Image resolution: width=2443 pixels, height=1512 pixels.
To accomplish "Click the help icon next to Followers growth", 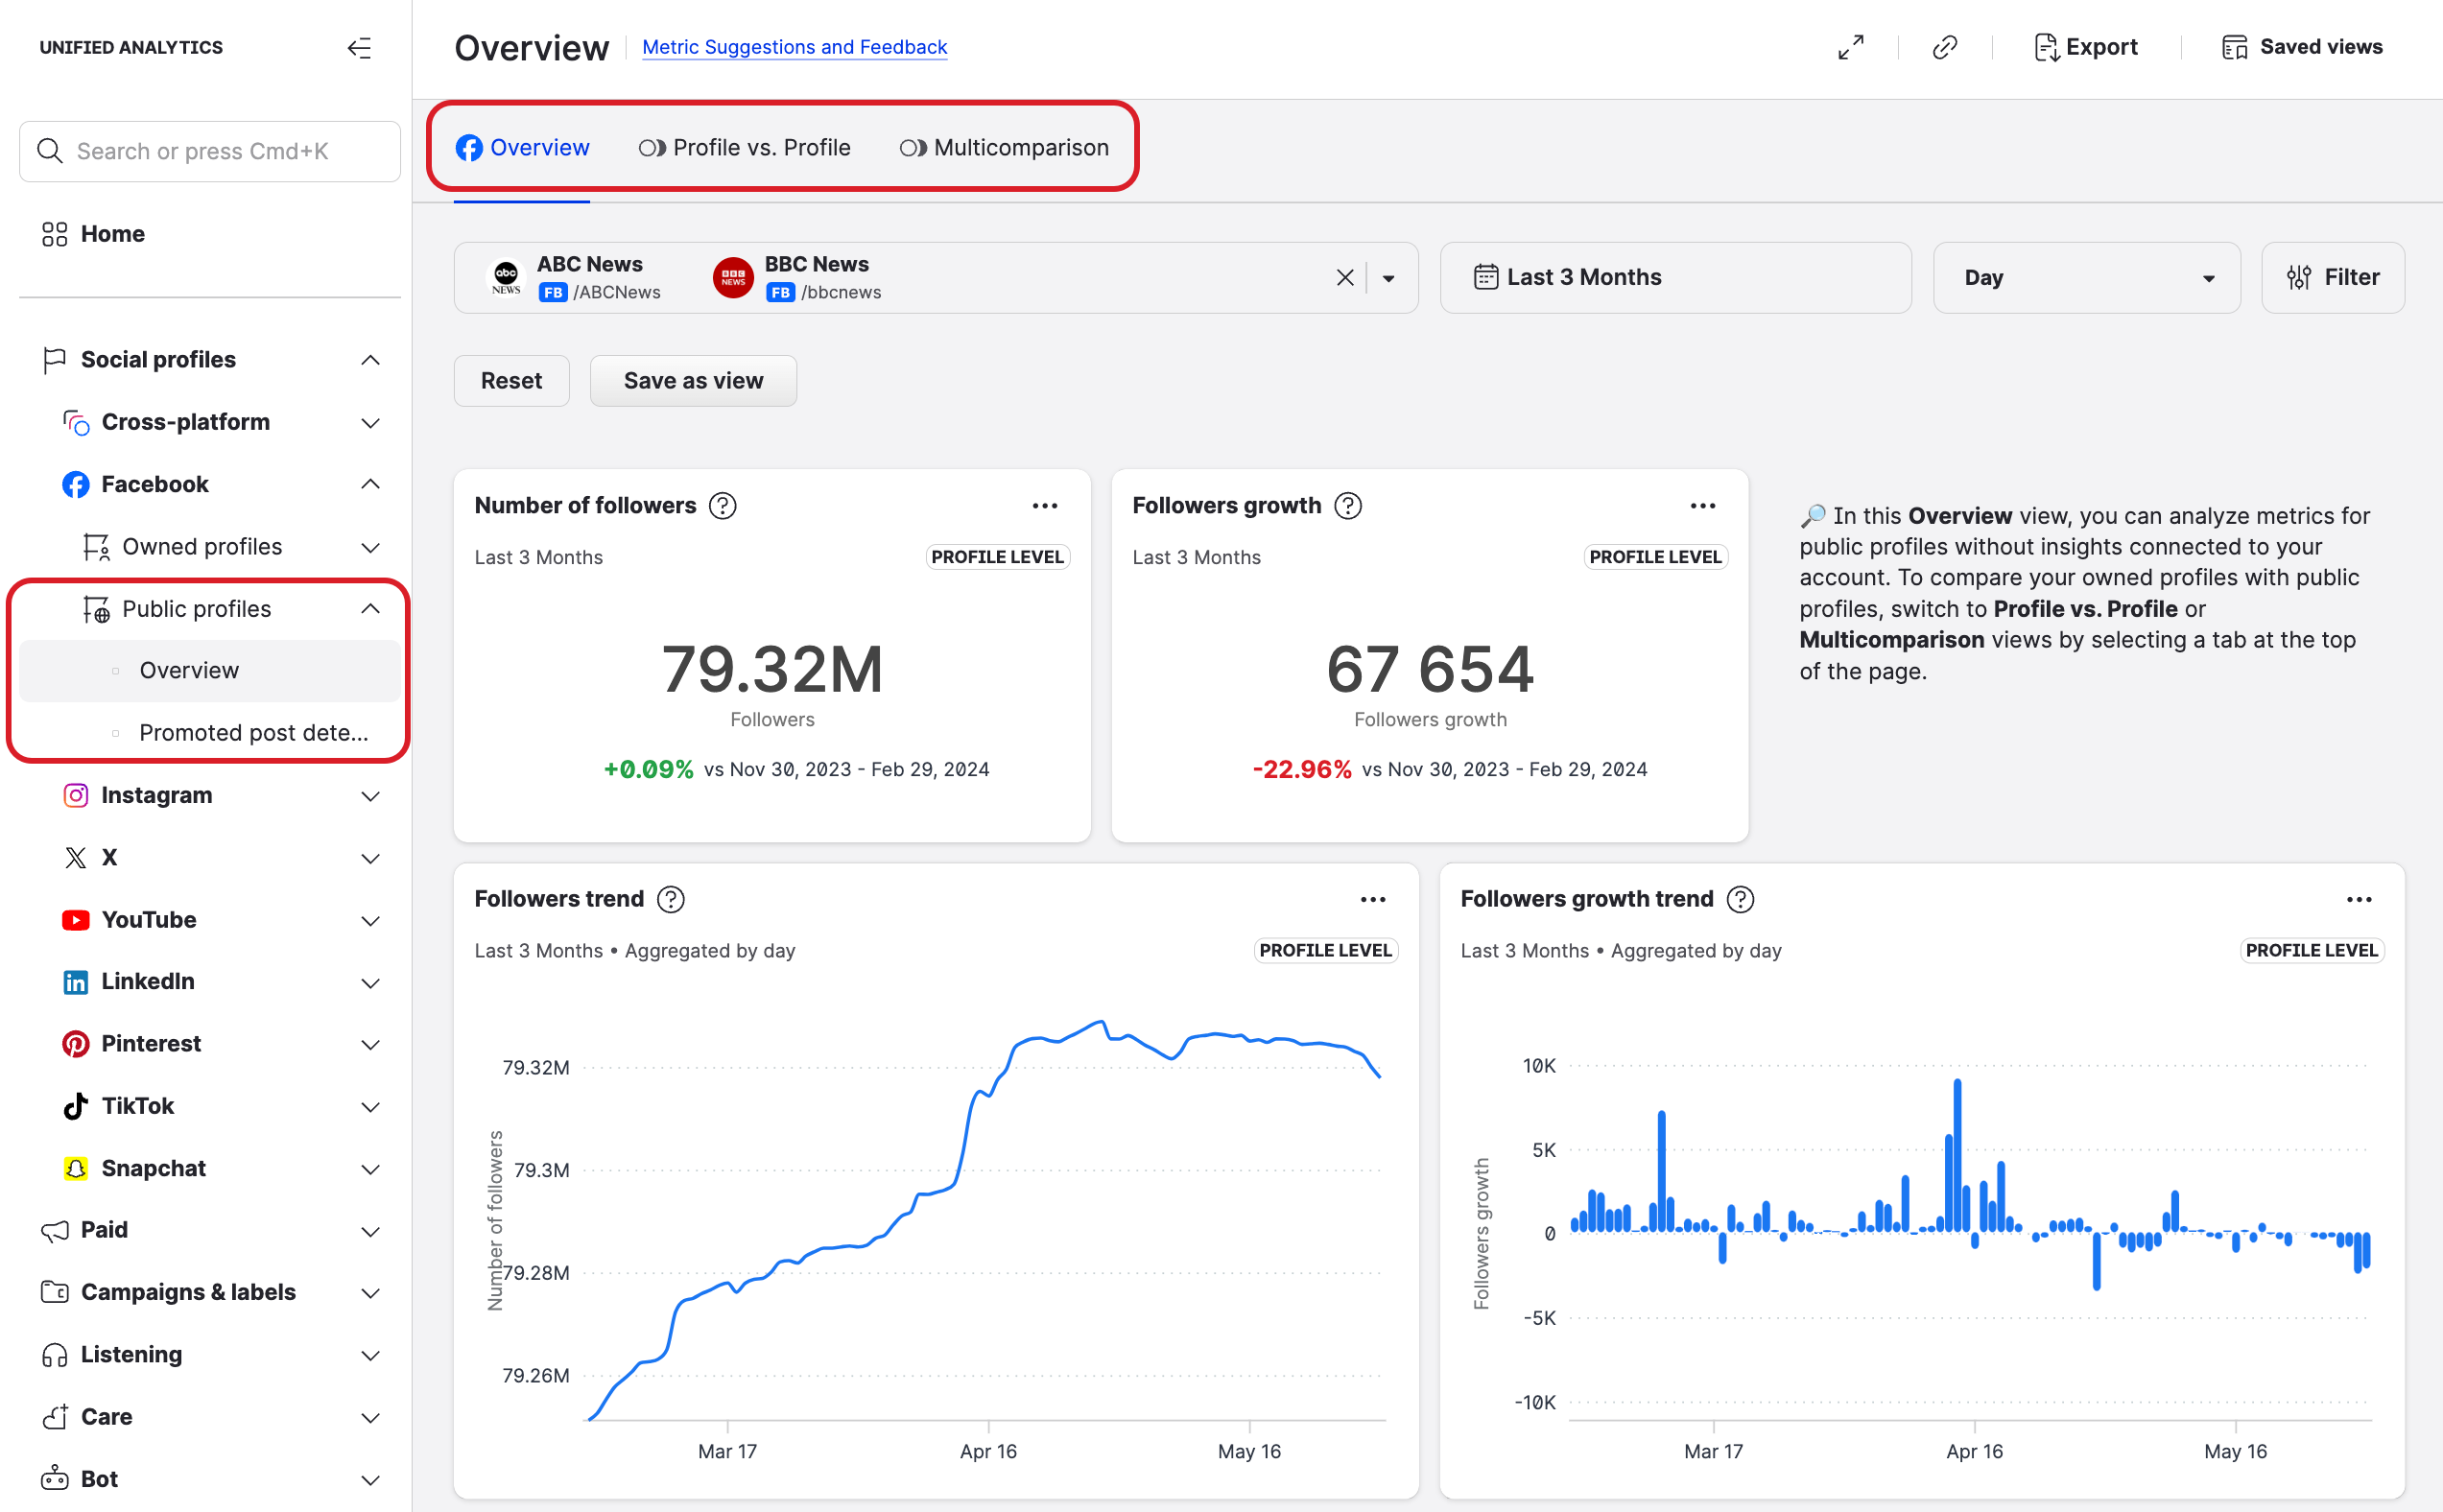I will pyautogui.click(x=1347, y=506).
